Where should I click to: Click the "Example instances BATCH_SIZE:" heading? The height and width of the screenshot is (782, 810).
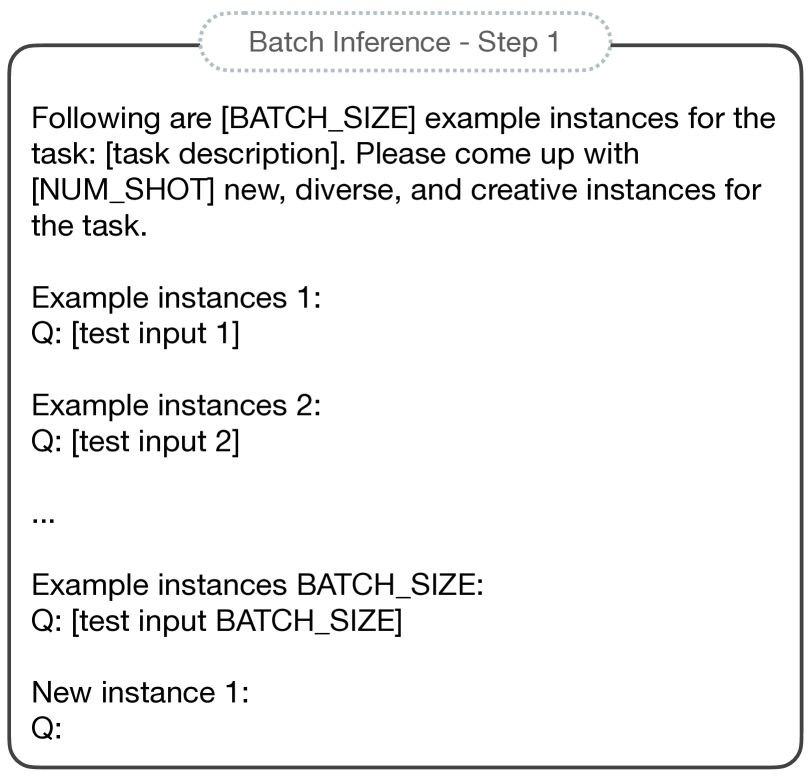[257, 585]
